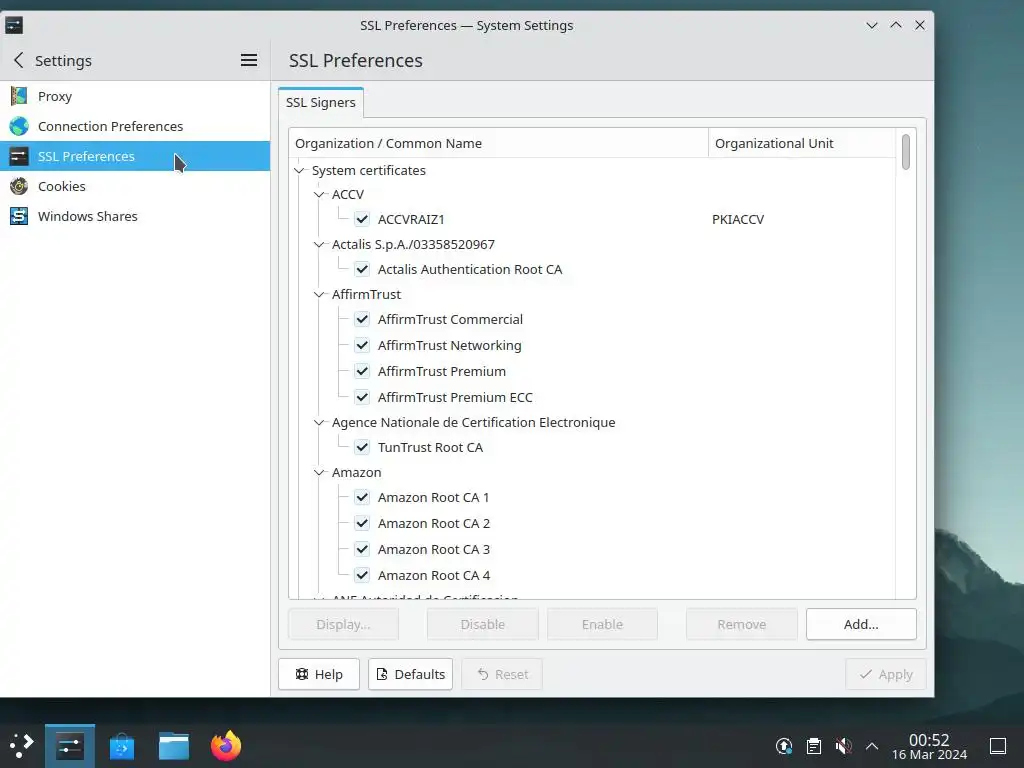Toggle the Amazon Root CA 4 checkbox
This screenshot has height=768, width=1024.
tap(362, 575)
